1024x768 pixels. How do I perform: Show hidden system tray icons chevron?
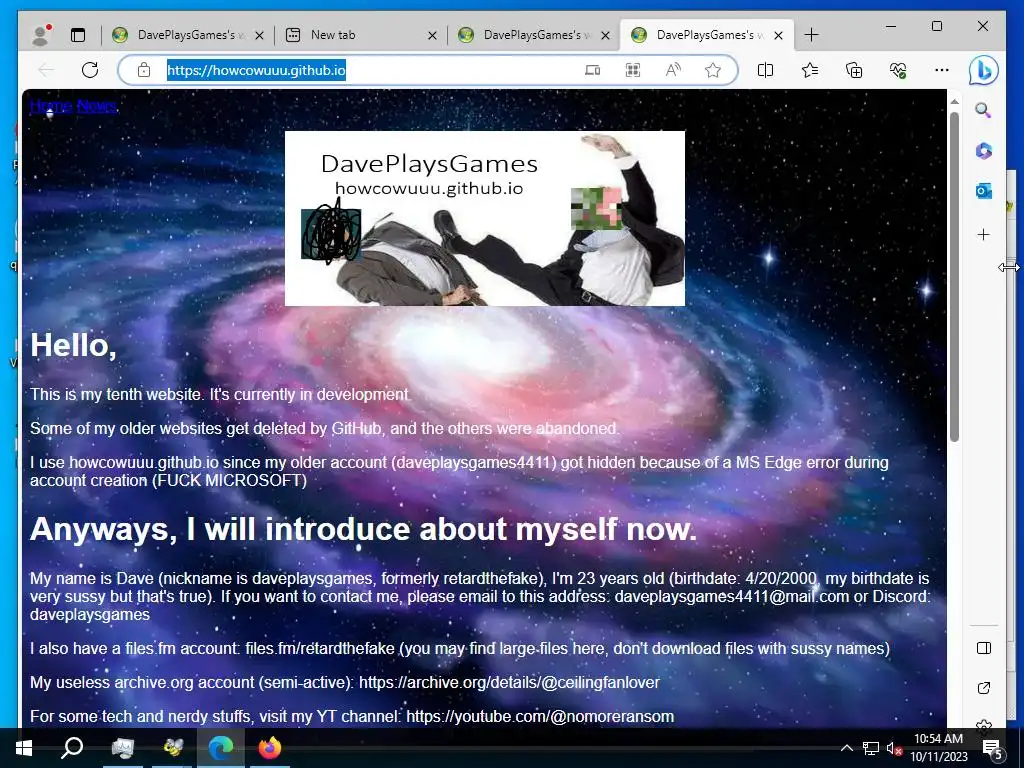point(846,748)
